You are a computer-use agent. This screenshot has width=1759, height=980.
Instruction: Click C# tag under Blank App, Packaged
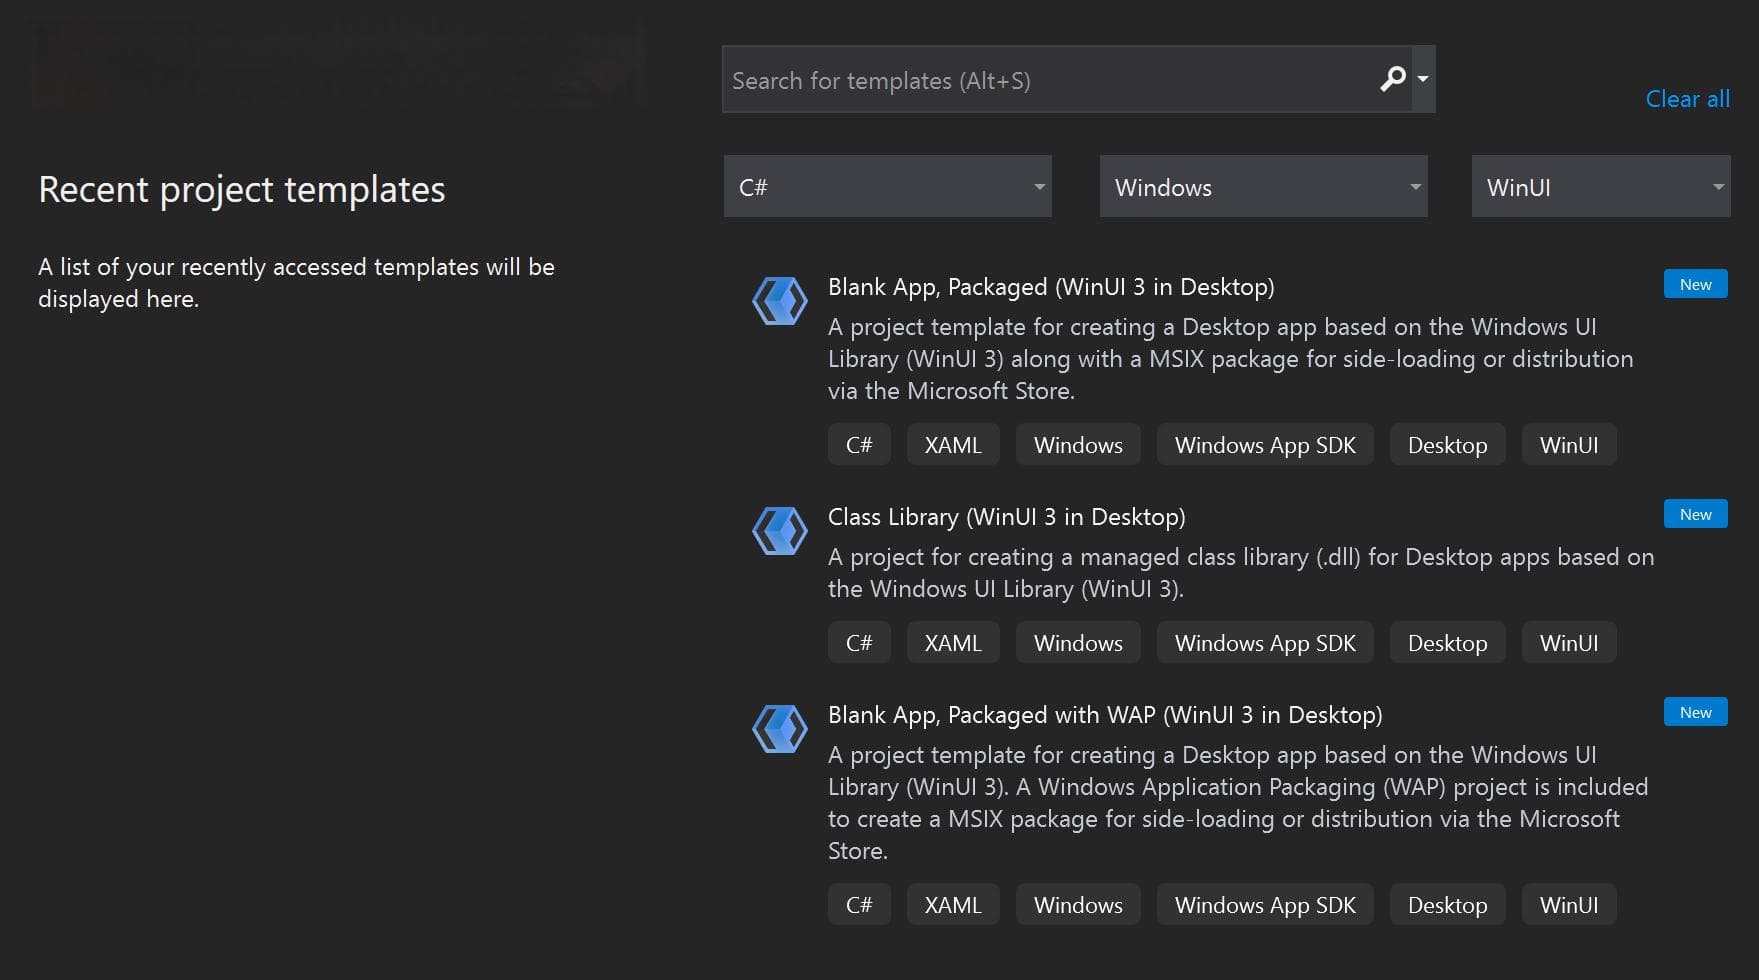(x=859, y=445)
